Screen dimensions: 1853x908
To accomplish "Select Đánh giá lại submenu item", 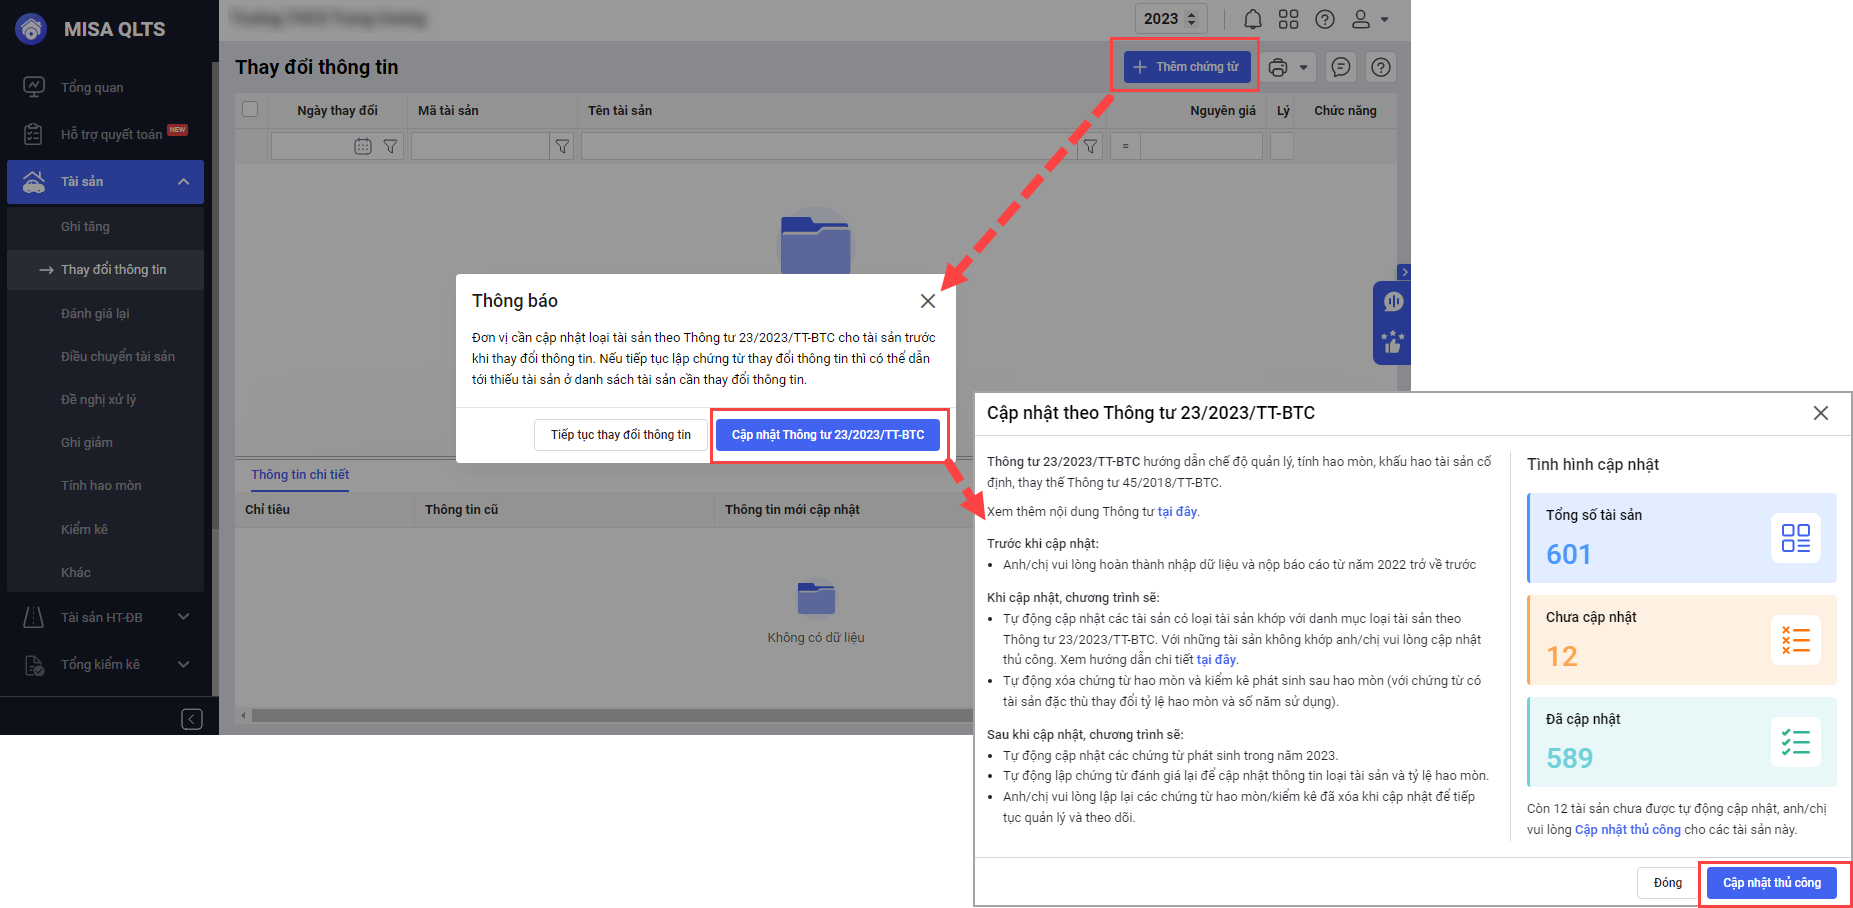I will [95, 314].
